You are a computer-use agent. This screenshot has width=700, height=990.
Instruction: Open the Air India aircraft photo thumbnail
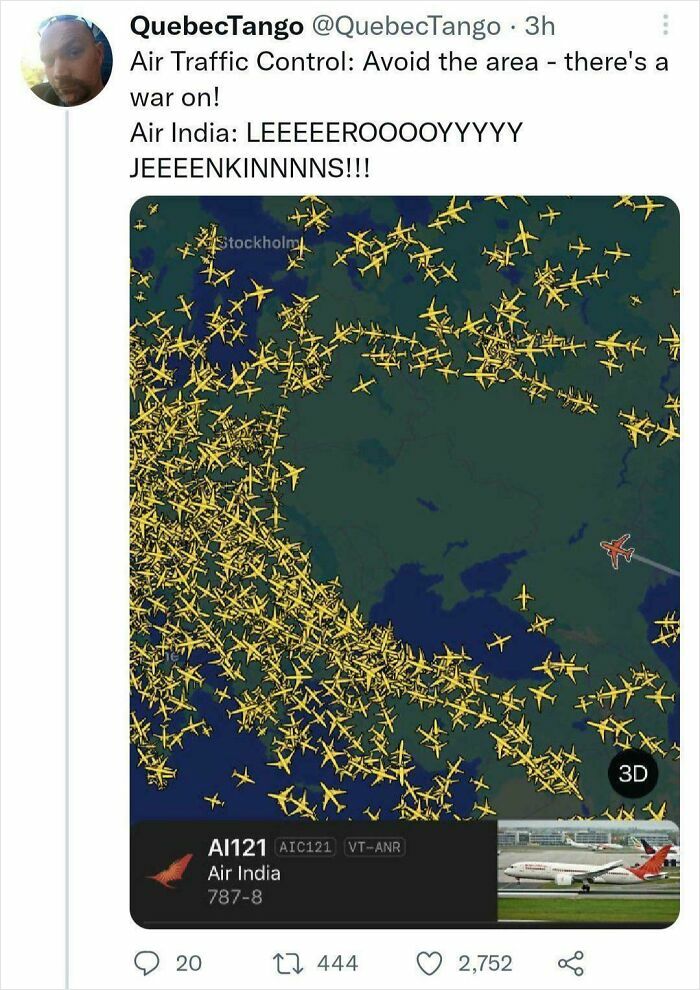[x=588, y=871]
